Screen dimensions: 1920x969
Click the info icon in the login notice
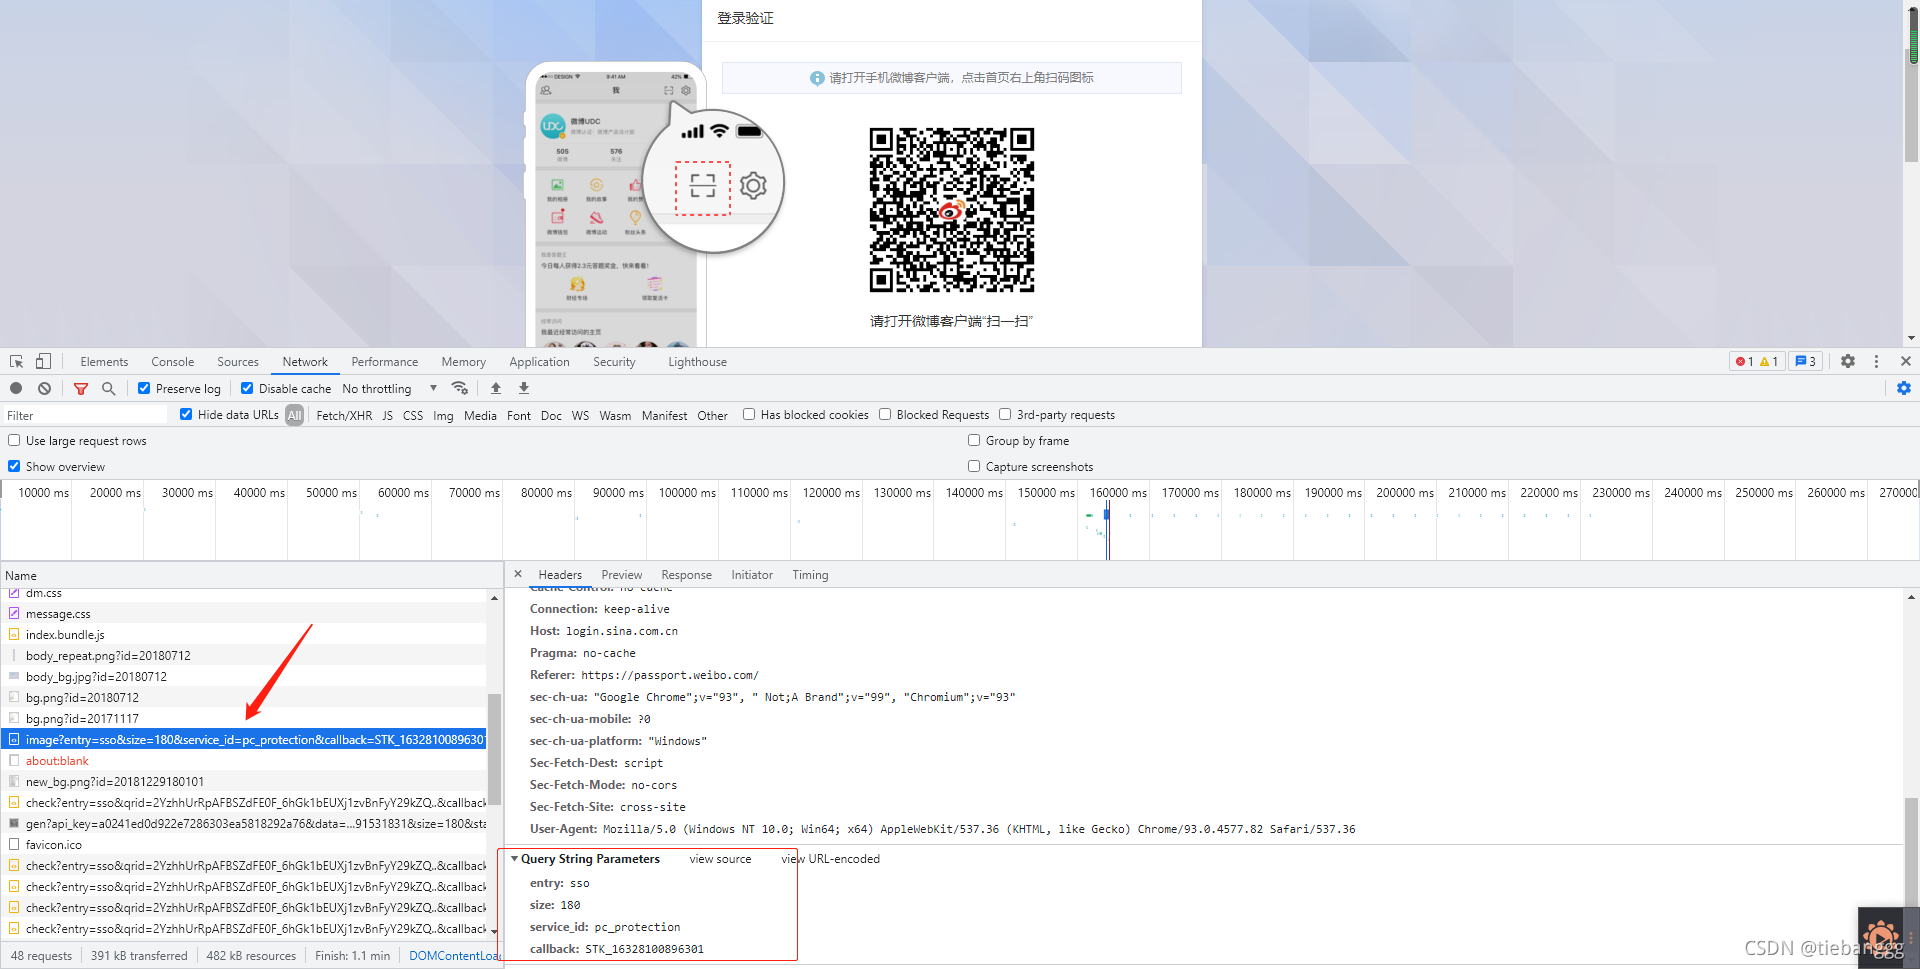[x=817, y=78]
